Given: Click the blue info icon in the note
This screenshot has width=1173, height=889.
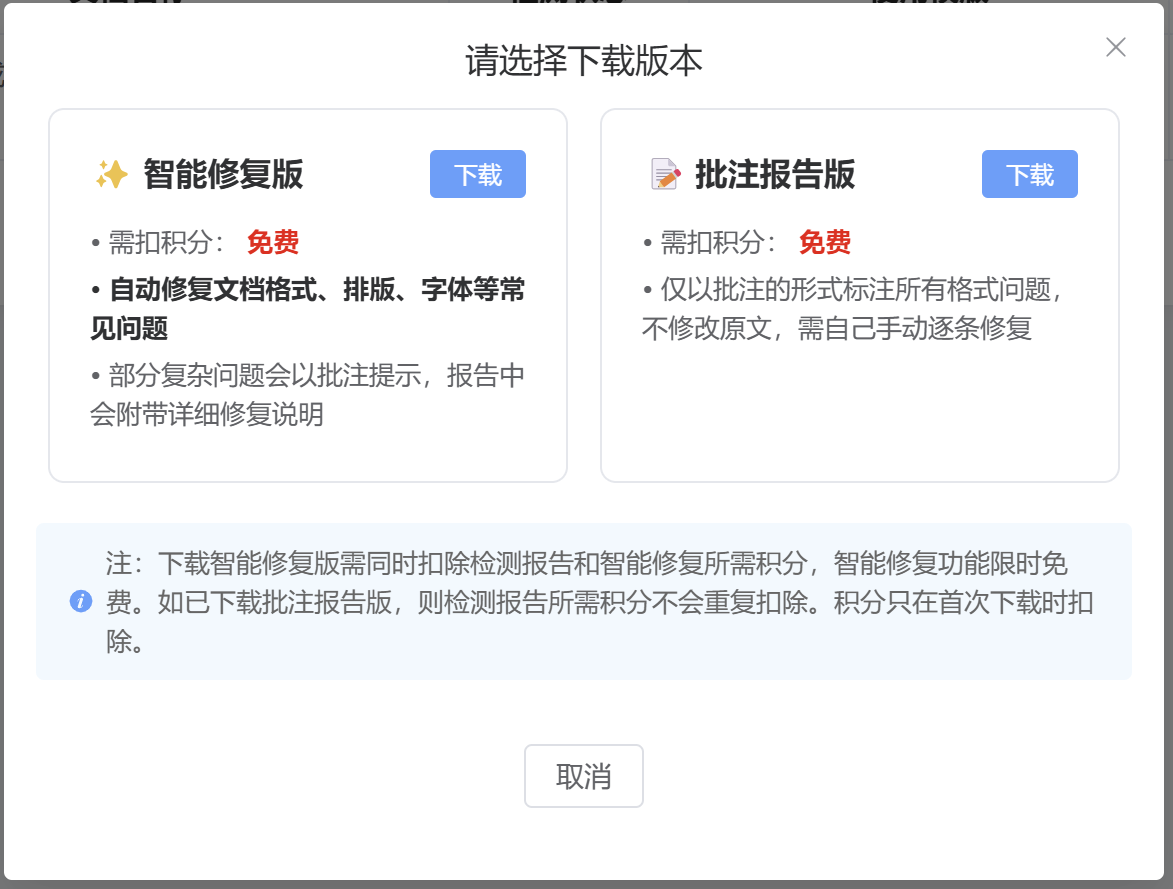Looking at the screenshot, I should tap(81, 601).
